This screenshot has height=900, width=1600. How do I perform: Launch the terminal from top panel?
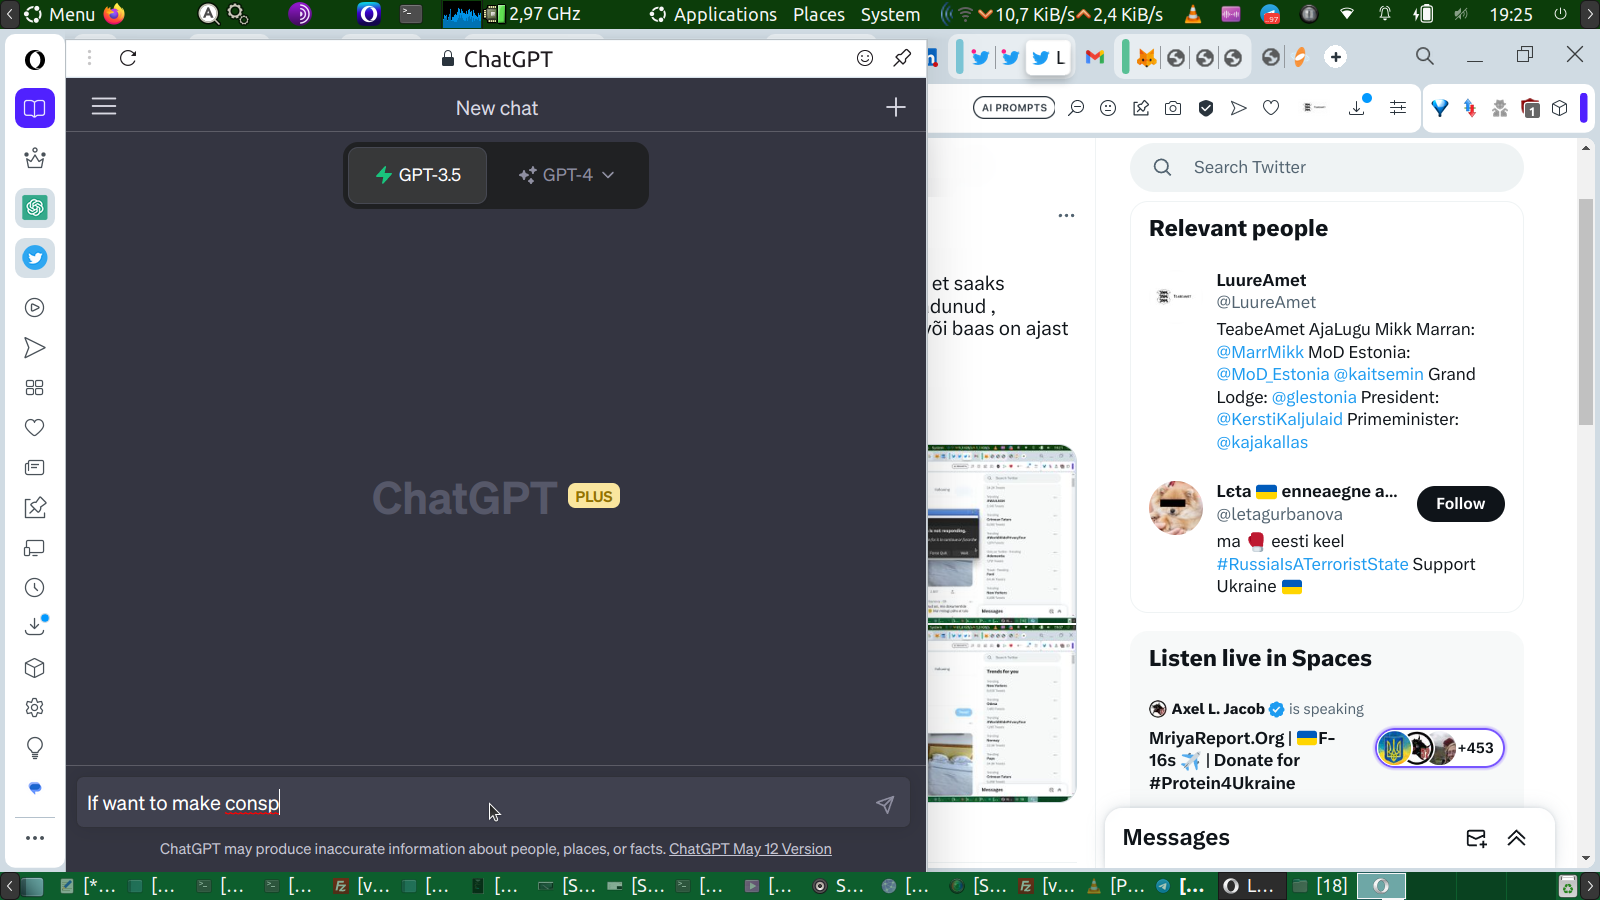(x=411, y=14)
